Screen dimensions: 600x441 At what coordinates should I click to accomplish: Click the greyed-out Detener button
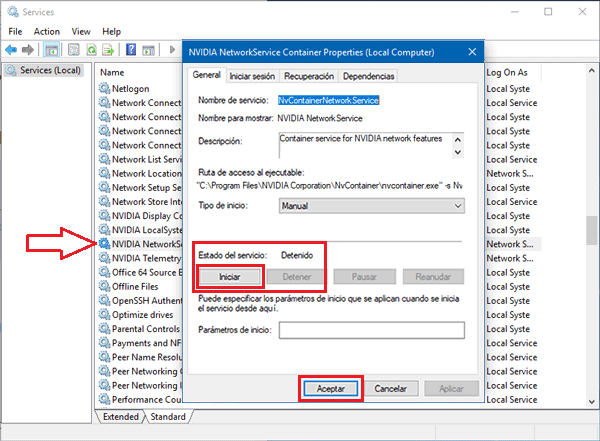[297, 277]
